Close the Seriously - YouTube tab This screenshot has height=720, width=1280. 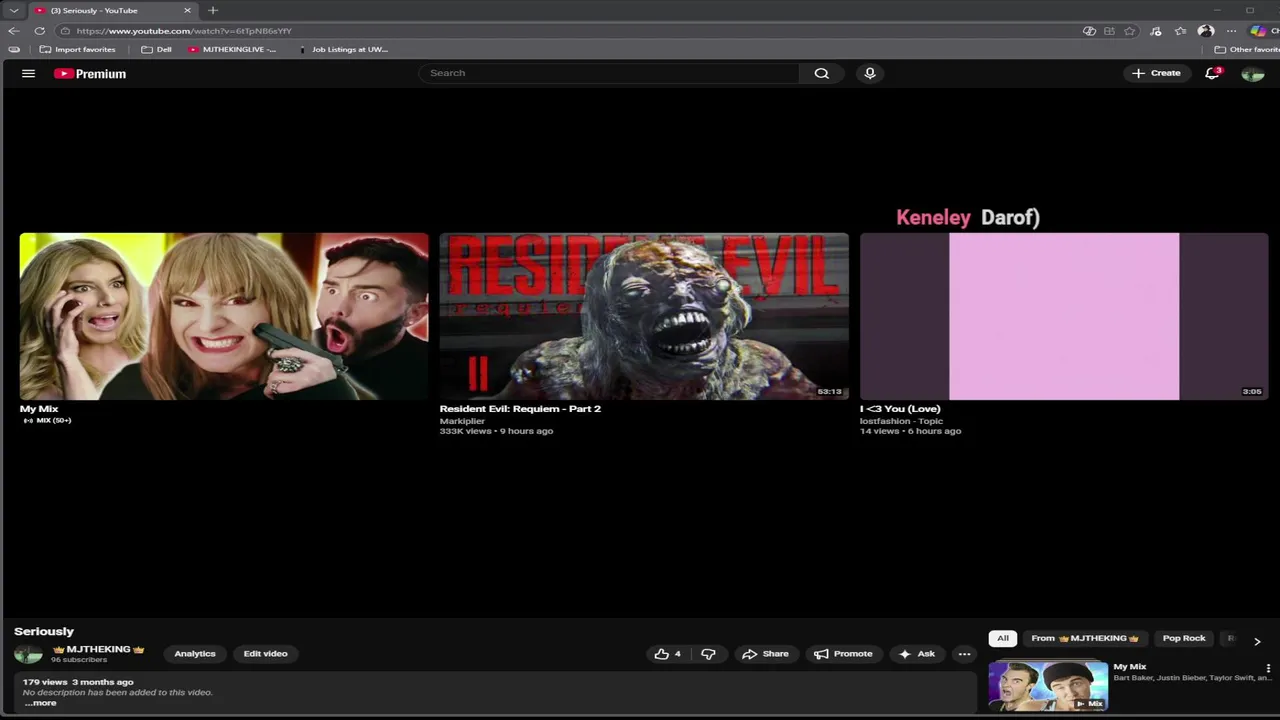187,10
